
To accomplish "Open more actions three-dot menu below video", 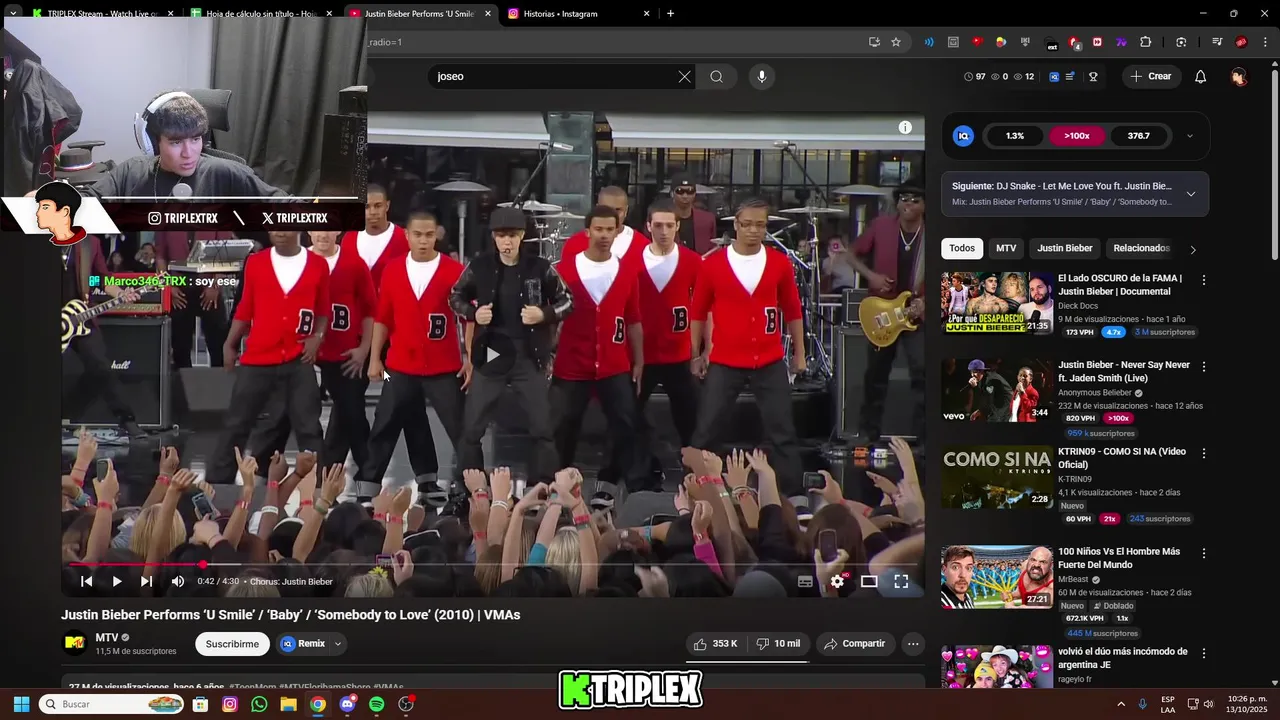I will tap(912, 644).
